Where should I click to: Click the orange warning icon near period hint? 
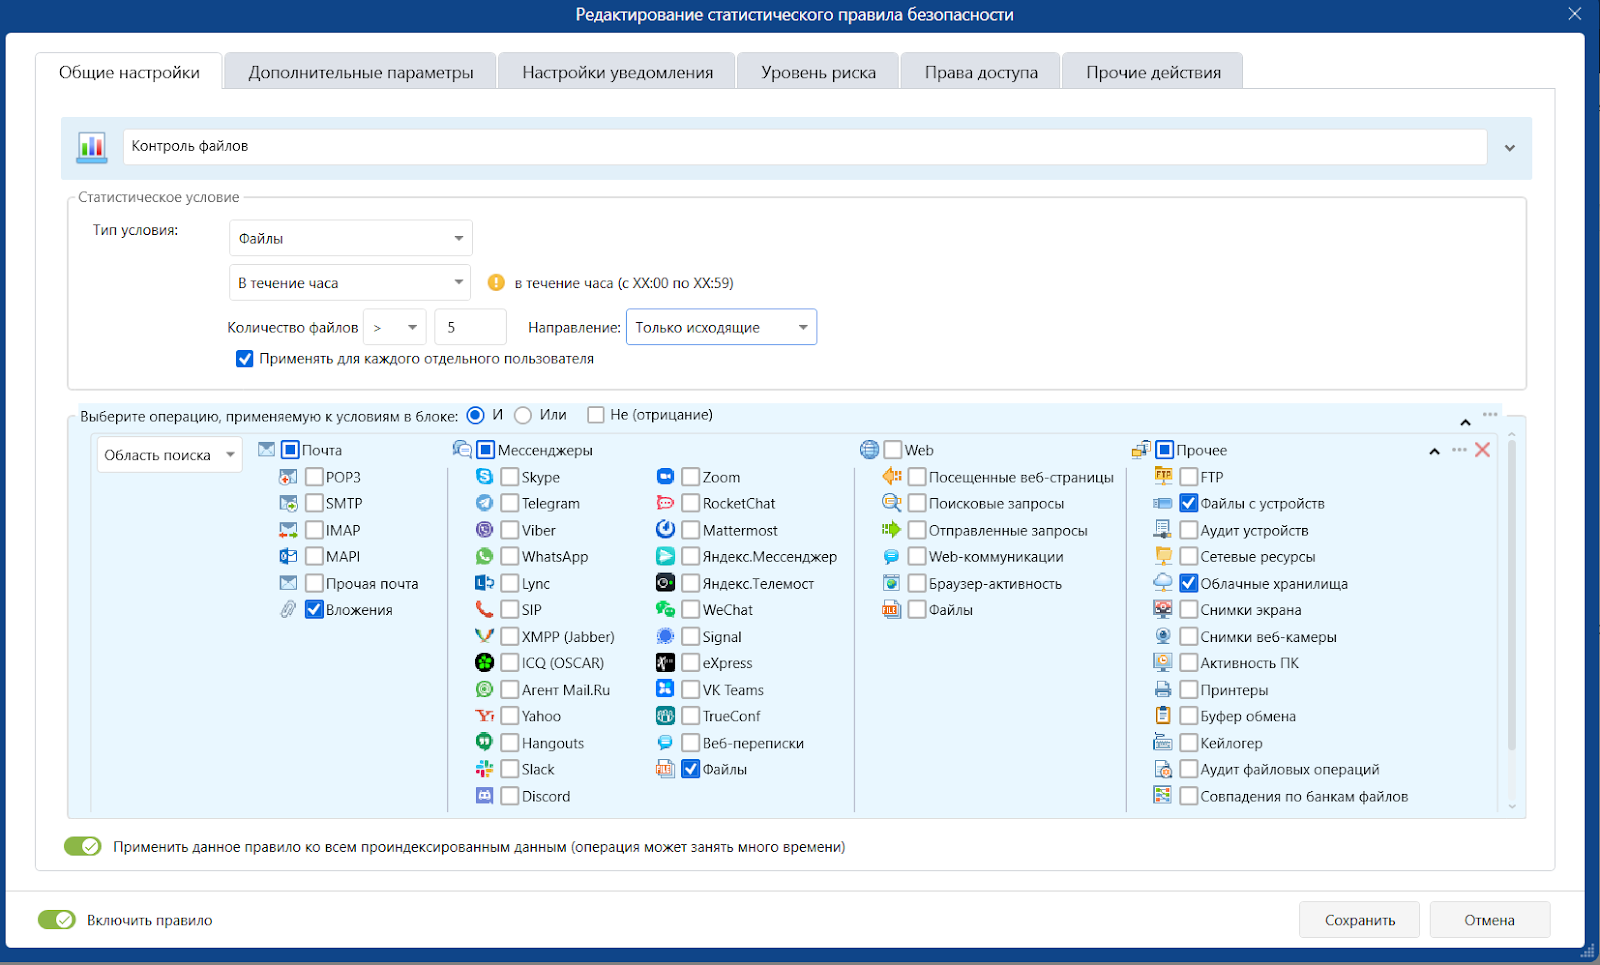496,283
